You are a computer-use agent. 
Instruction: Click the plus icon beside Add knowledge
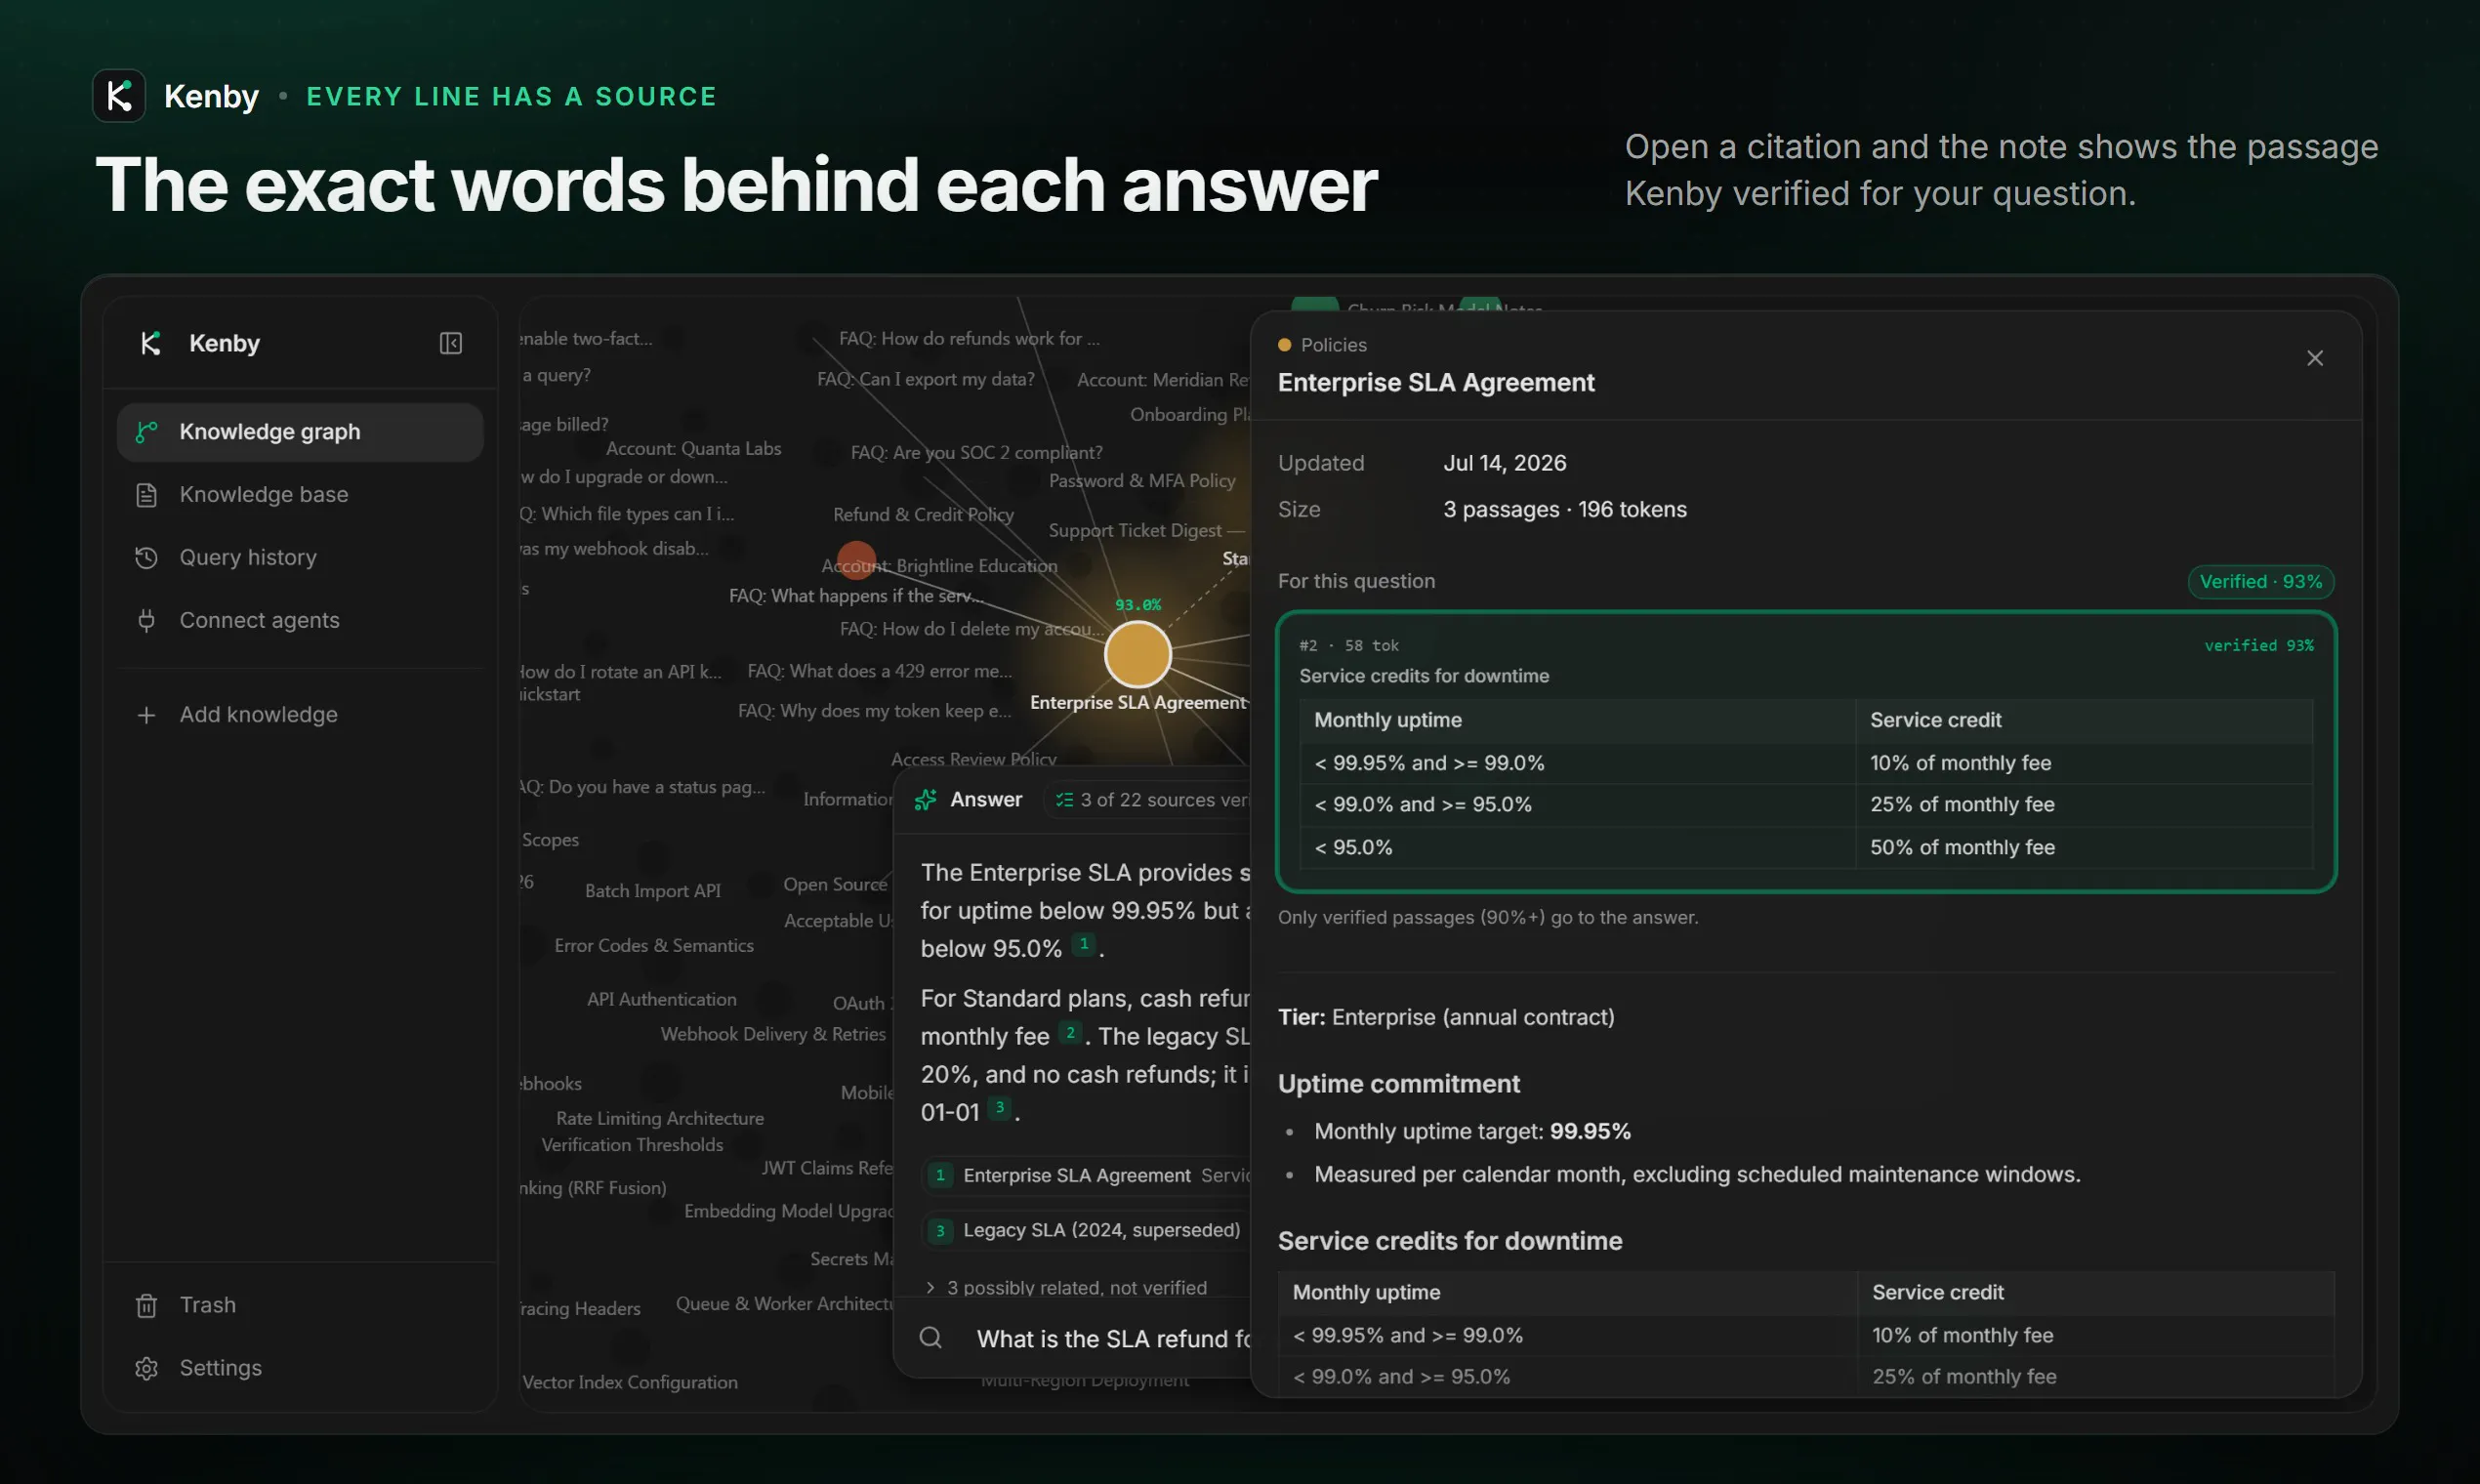click(146, 715)
